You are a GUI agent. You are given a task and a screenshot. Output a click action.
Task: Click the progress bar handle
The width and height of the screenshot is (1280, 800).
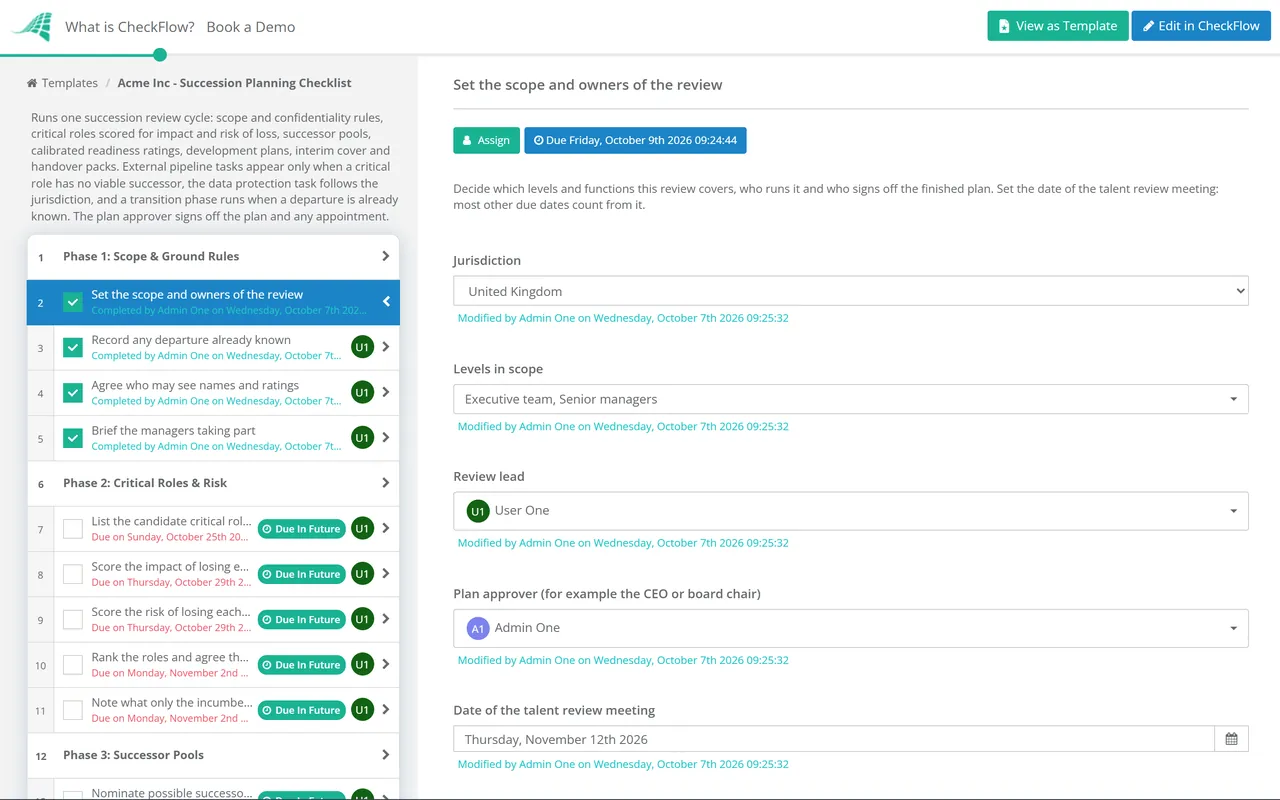click(x=160, y=55)
